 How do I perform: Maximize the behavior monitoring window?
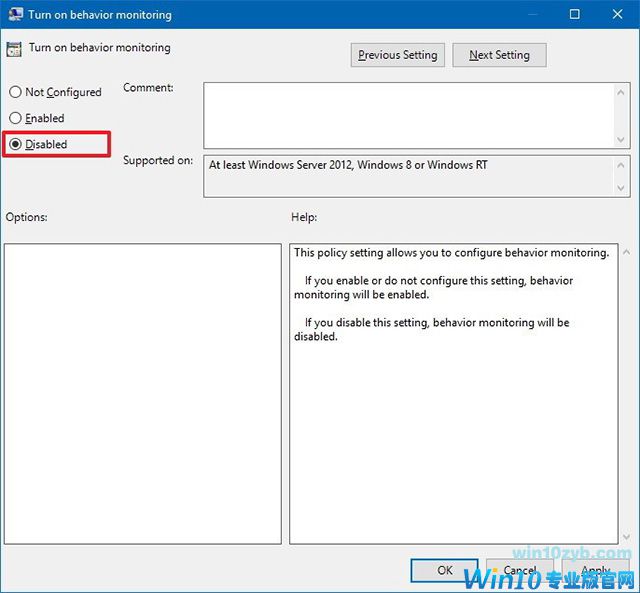click(x=574, y=14)
